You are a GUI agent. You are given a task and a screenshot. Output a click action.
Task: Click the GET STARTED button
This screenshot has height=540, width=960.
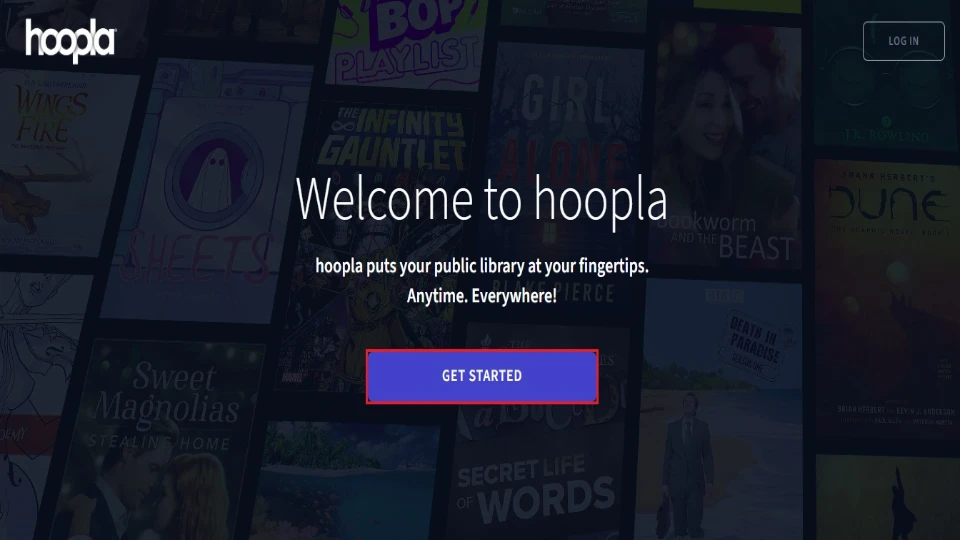(x=482, y=376)
